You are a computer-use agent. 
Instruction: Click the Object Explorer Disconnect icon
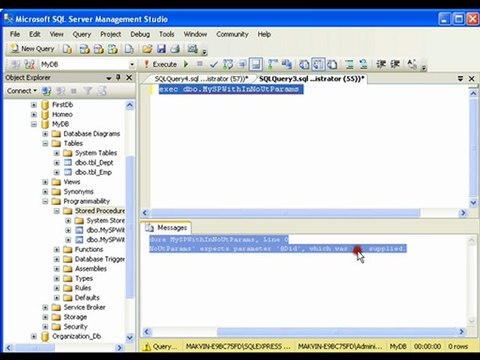[61, 91]
